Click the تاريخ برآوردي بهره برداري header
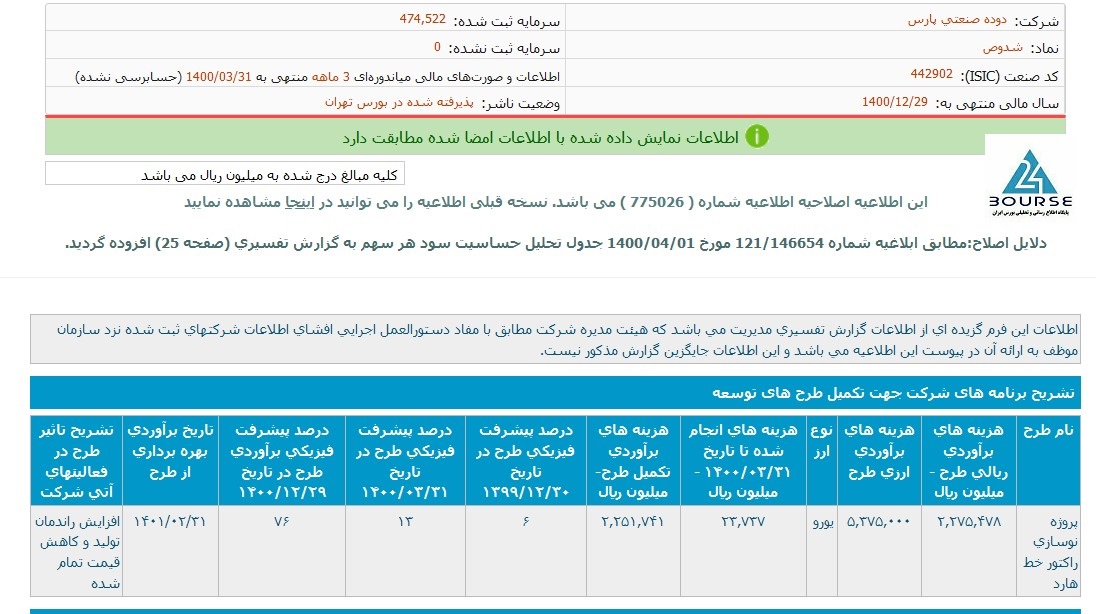Image resolution: width=1096 pixels, height=614 pixels. 171,460
